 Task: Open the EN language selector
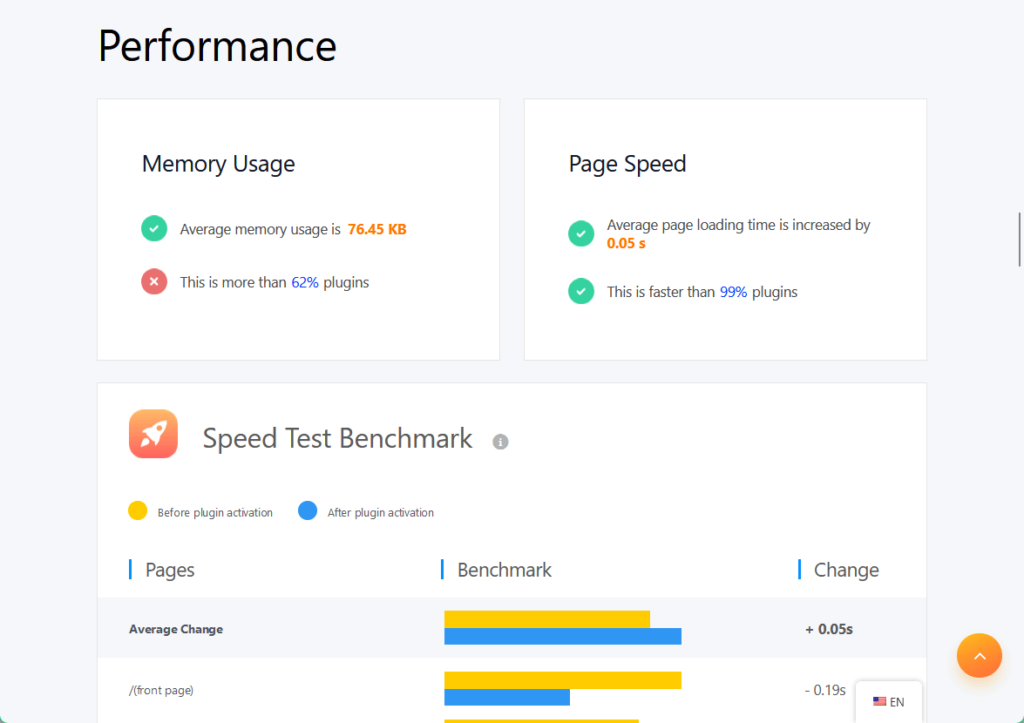point(889,701)
